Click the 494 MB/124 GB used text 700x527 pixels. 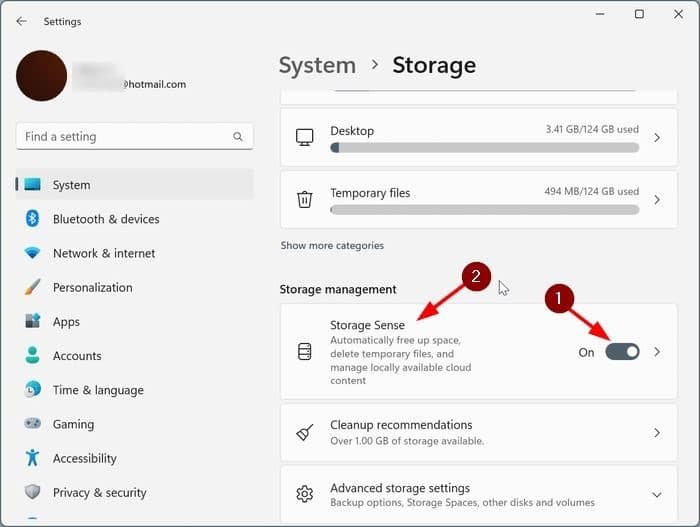pos(592,192)
